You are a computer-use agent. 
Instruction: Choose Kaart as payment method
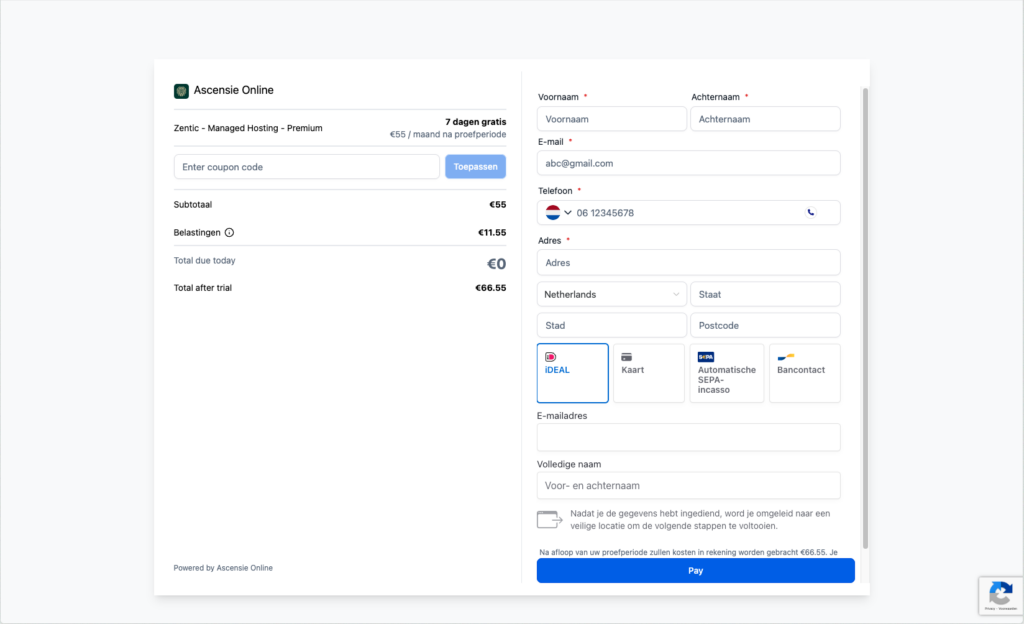[x=648, y=373]
